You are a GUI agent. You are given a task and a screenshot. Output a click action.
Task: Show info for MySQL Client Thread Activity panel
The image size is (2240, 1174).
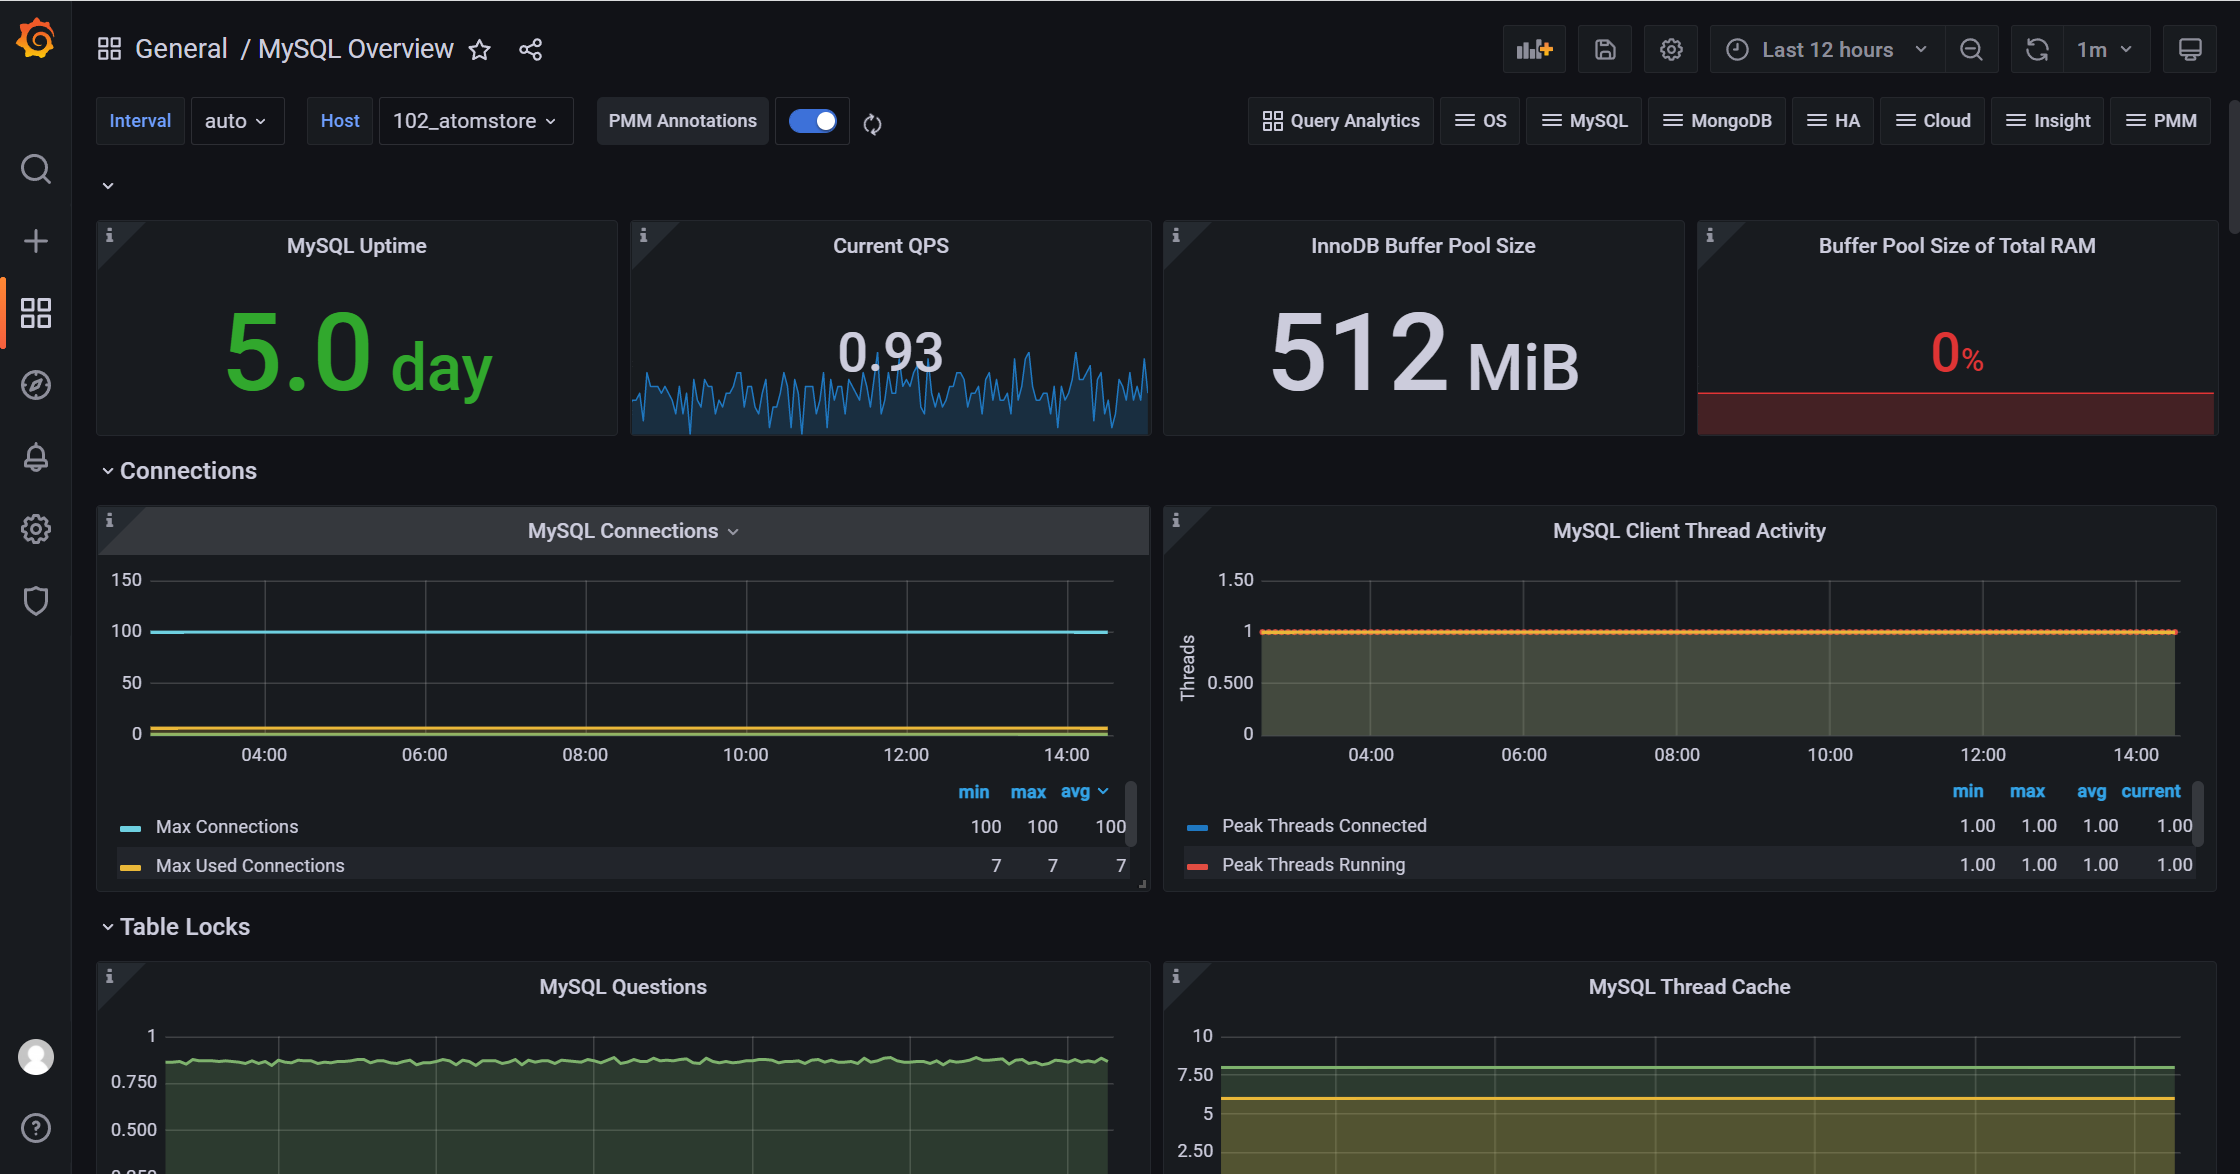pyautogui.click(x=1176, y=520)
